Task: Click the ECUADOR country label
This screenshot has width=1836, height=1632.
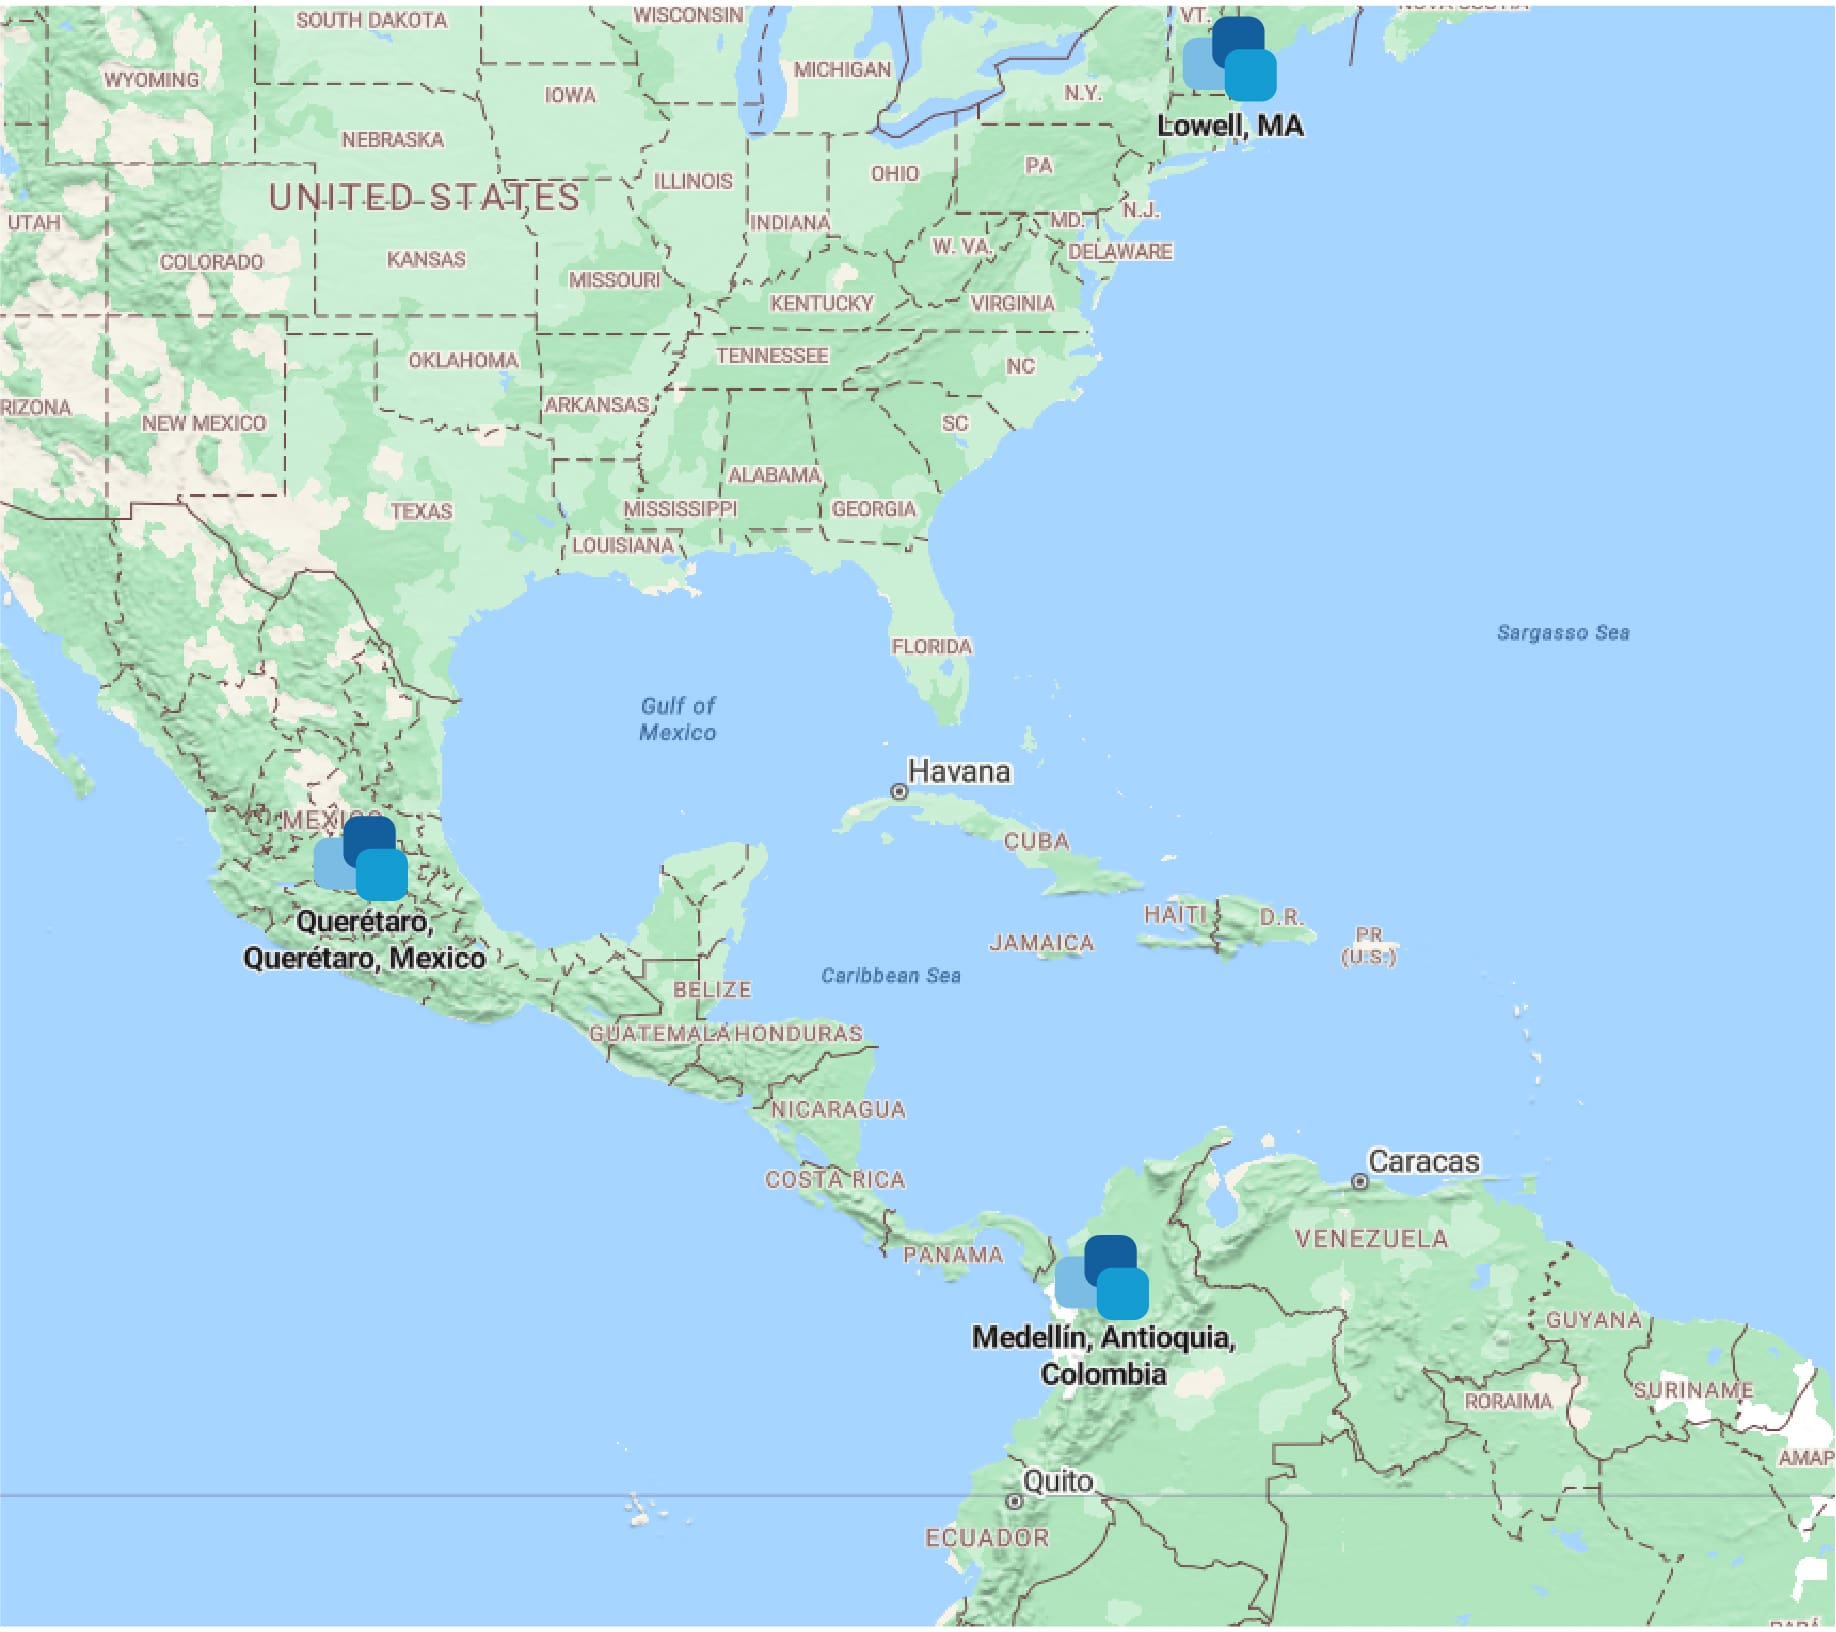Action: 987,1538
